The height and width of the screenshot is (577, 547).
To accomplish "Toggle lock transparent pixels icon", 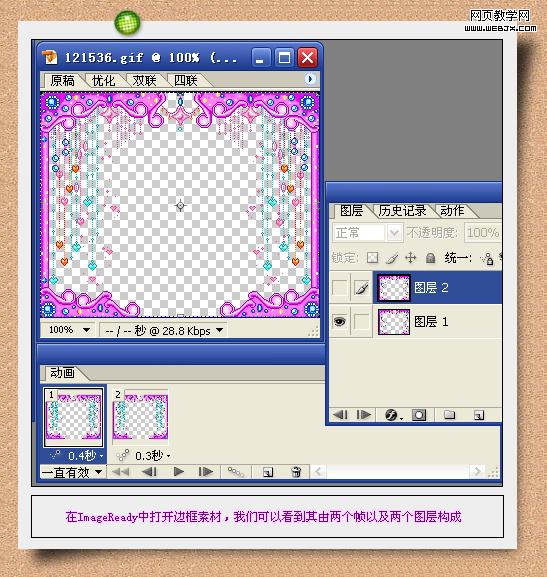I will (x=373, y=258).
